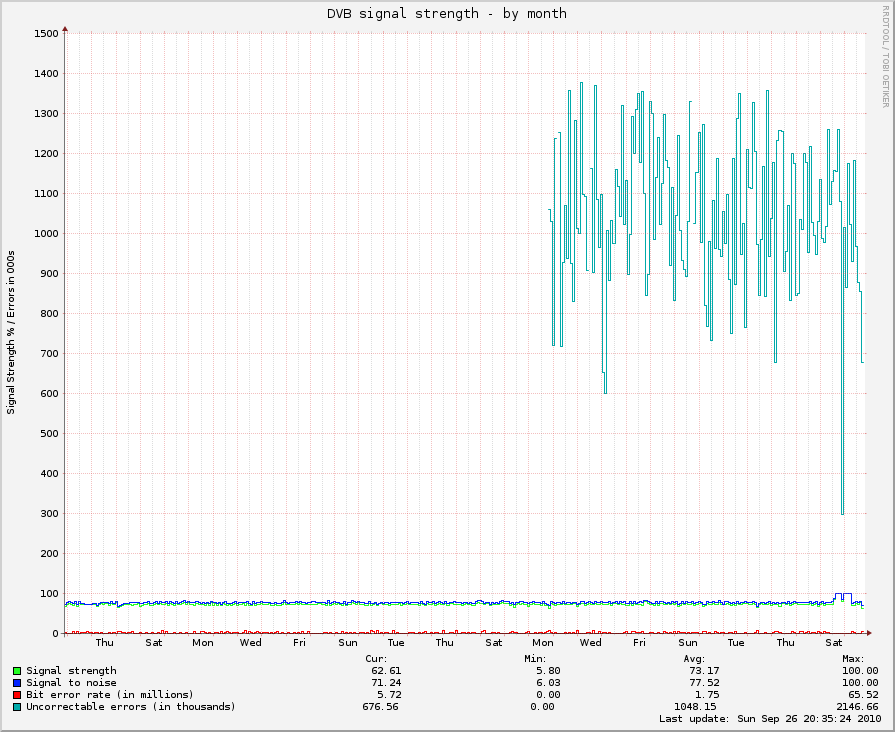Click the average value 77.52
895x732 pixels.
[x=704, y=682]
